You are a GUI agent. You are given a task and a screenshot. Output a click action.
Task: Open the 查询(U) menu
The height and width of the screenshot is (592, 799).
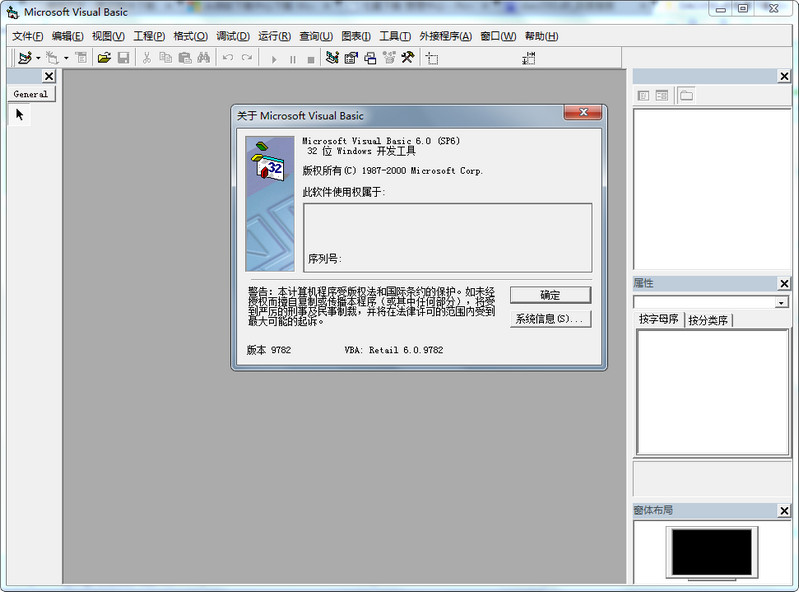click(316, 36)
